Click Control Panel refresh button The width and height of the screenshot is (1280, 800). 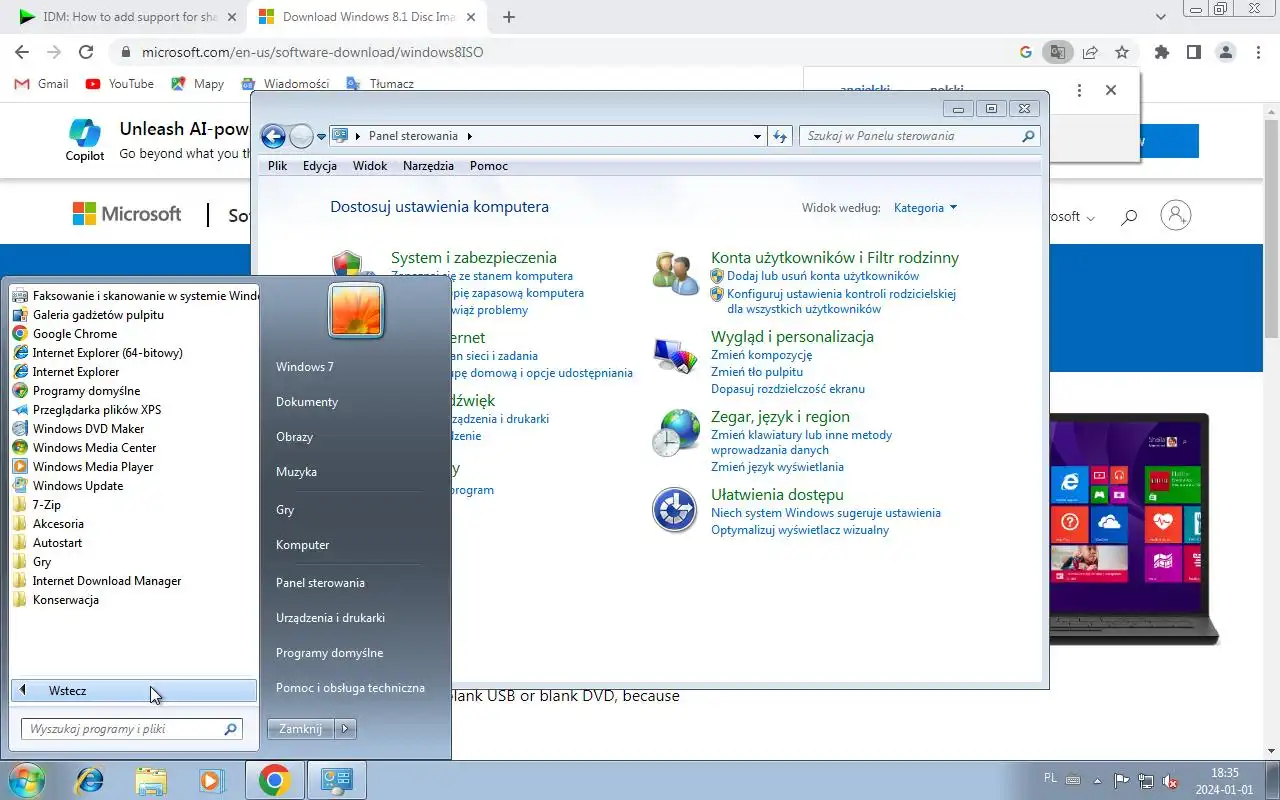click(781, 136)
